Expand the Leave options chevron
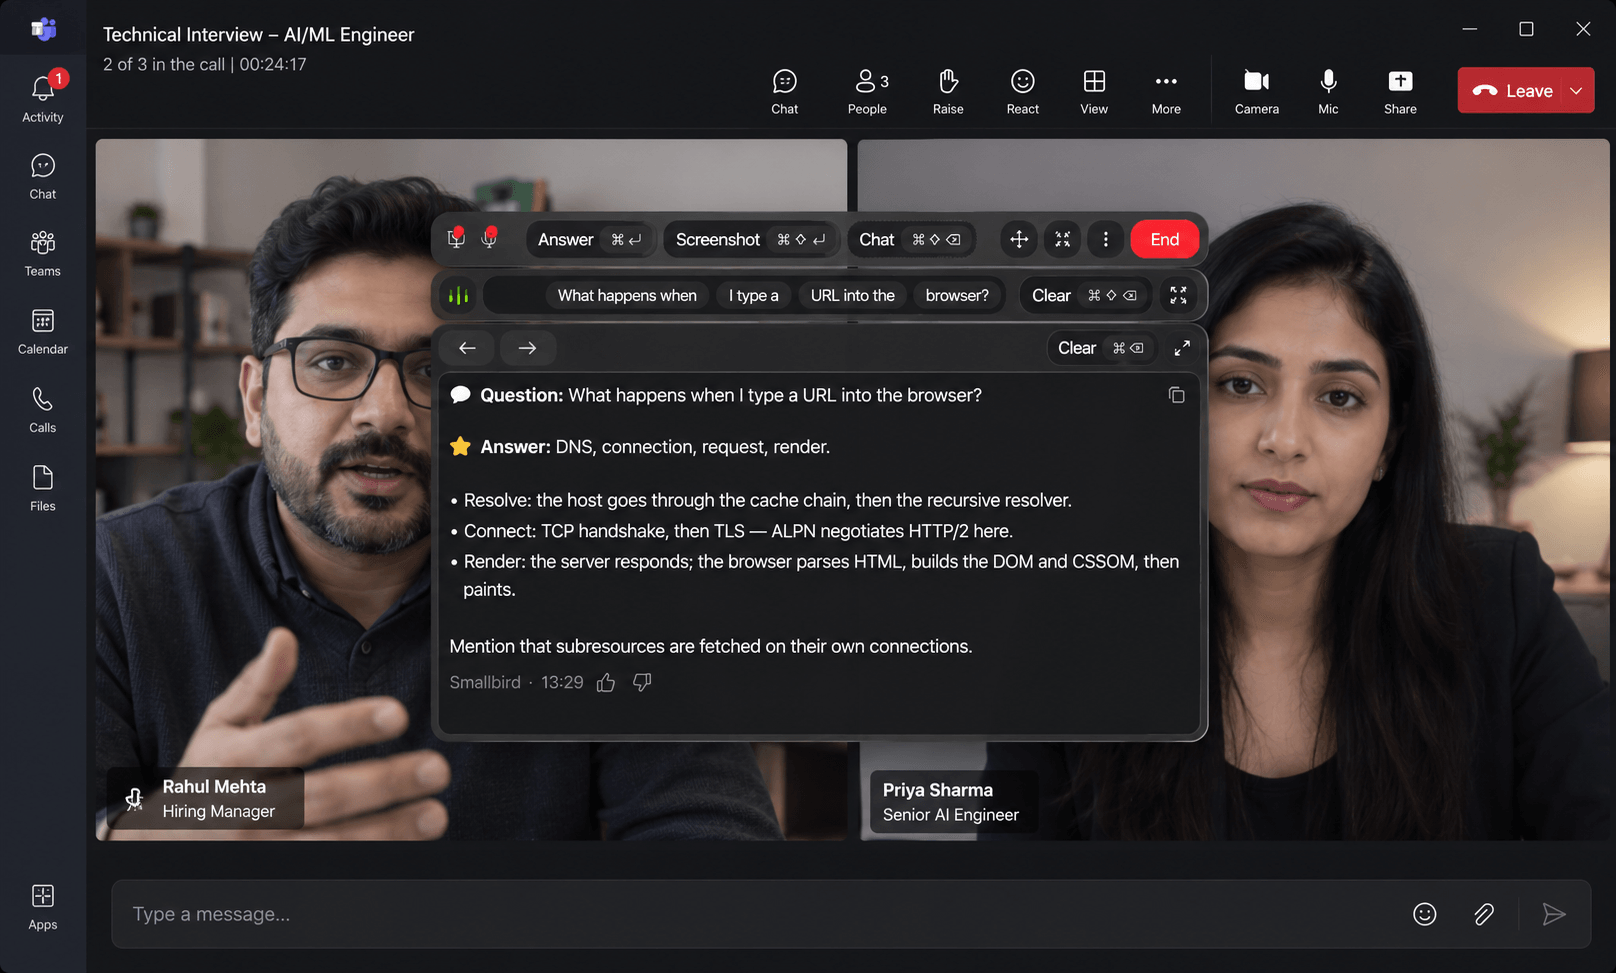1616x973 pixels. [1577, 90]
